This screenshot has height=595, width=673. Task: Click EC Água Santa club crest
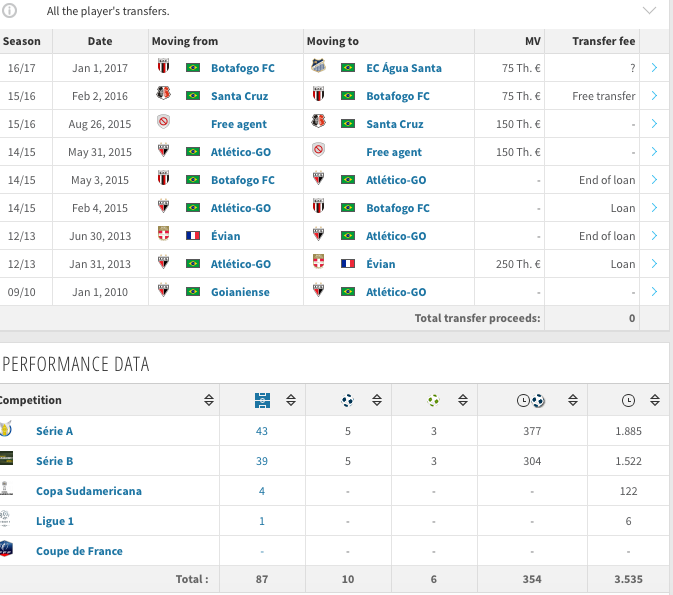click(x=318, y=66)
